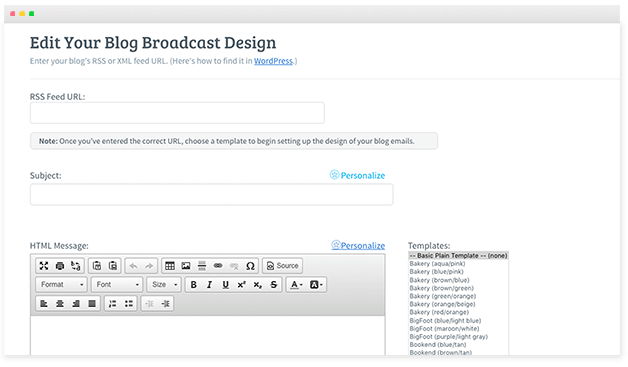Click the increase indent icon
The image size is (628, 367).
(x=165, y=304)
